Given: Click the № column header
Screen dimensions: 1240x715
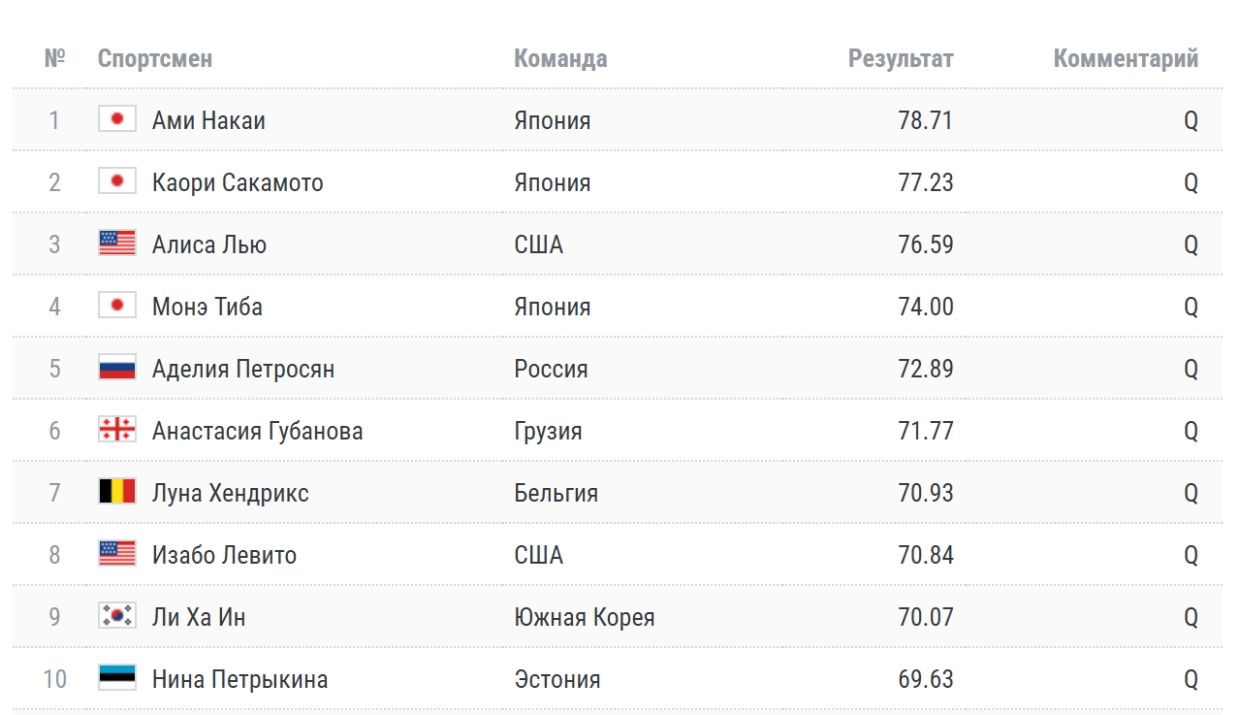Looking at the screenshot, I should 54,59.
